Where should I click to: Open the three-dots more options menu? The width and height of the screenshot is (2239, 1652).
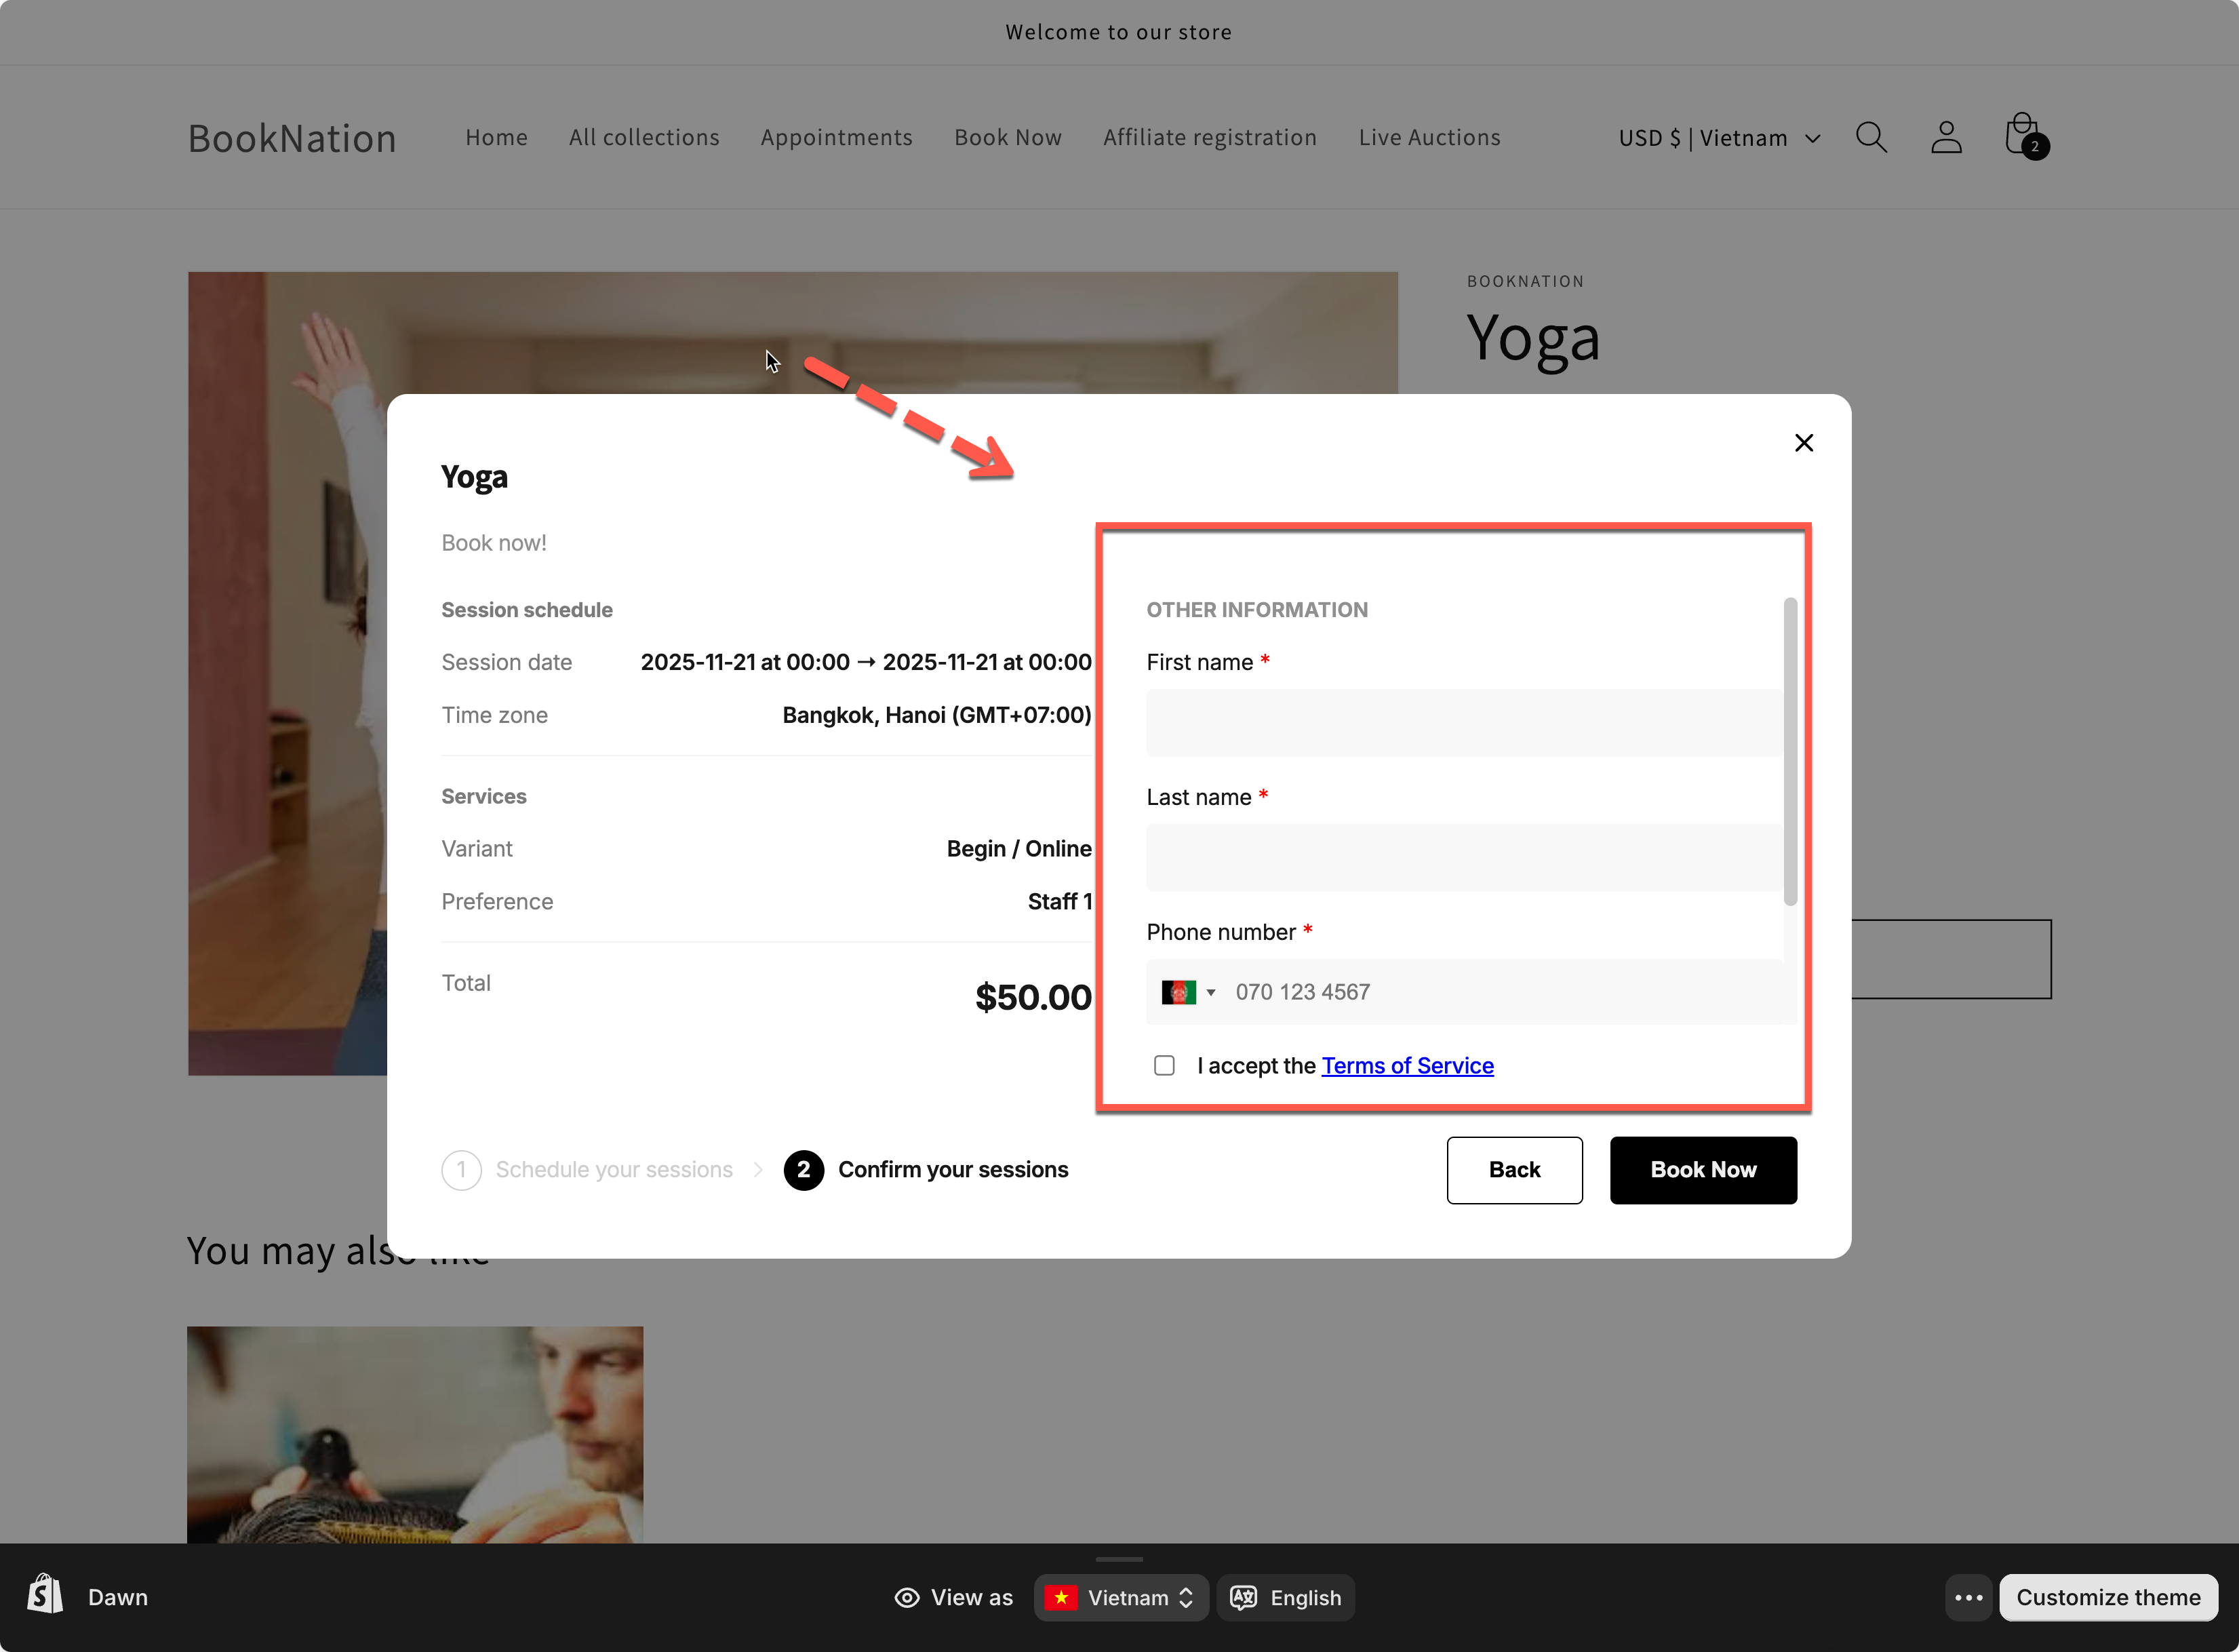[1968, 1597]
